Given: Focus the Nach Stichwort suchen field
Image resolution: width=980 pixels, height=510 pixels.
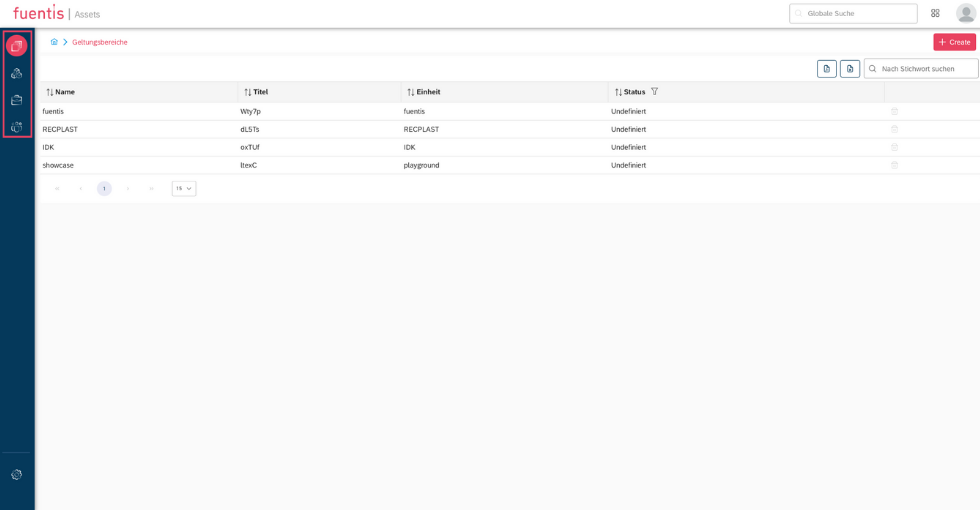Looking at the screenshot, I should (921, 69).
